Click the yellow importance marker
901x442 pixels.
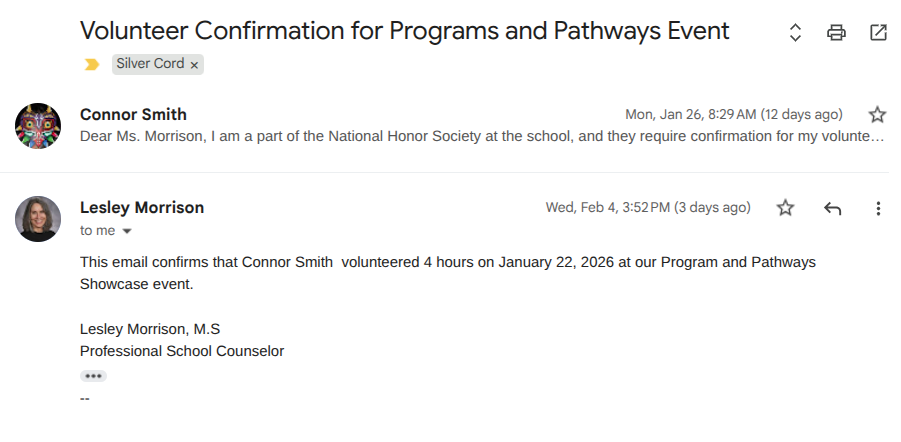pos(92,64)
